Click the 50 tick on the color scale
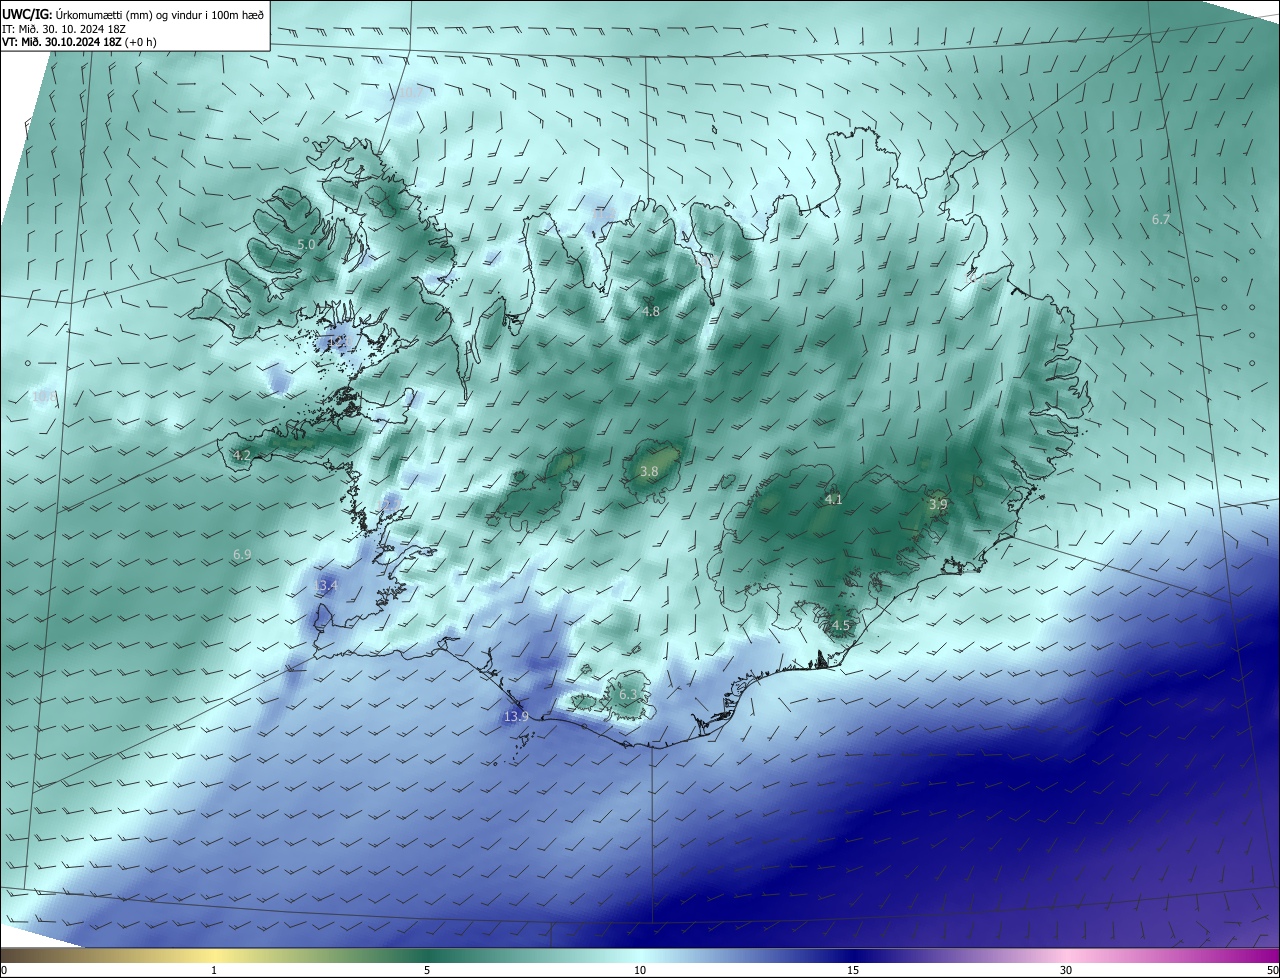Screen dimensions: 1280x978 [x=1272, y=970]
